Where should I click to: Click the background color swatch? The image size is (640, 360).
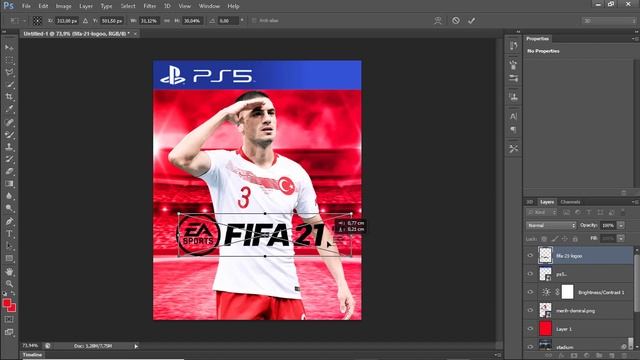pyautogui.click(x=13, y=308)
